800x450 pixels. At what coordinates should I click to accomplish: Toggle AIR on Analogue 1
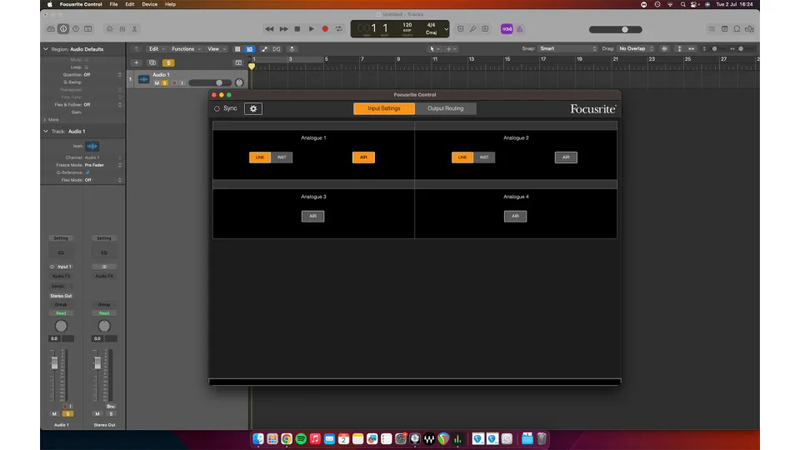tap(363, 157)
